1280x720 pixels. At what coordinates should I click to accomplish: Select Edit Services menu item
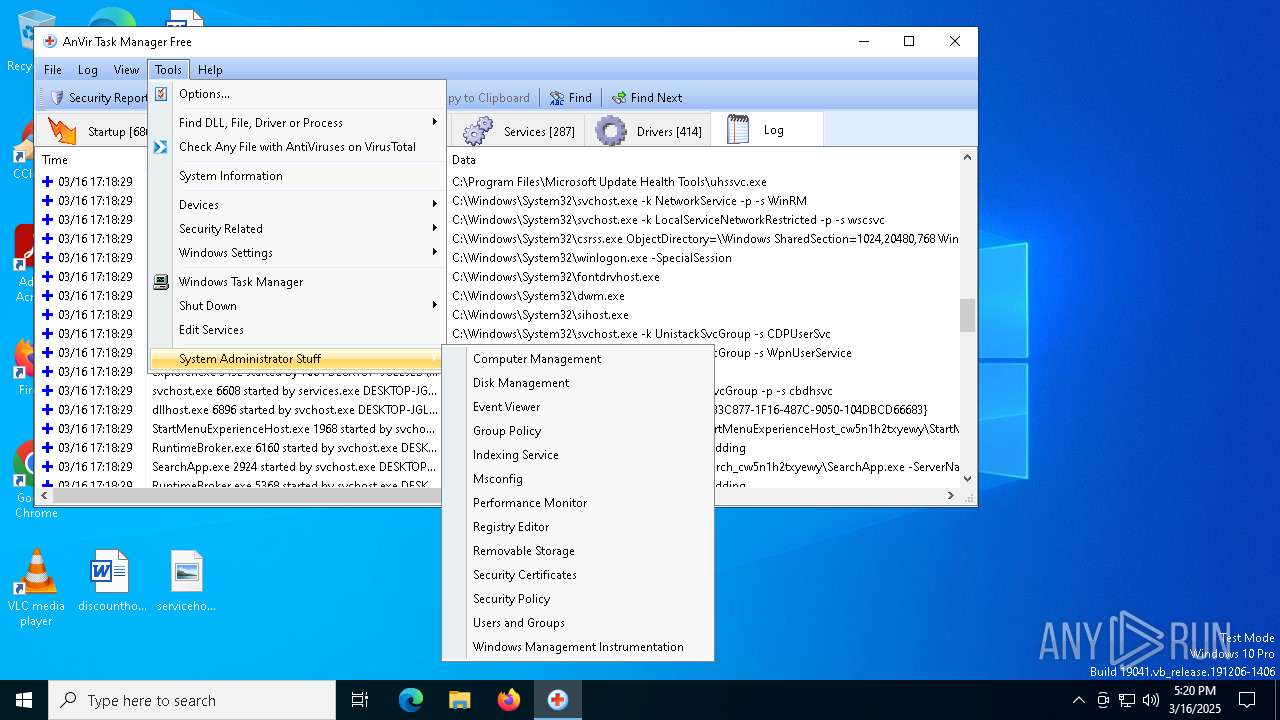[296, 330]
